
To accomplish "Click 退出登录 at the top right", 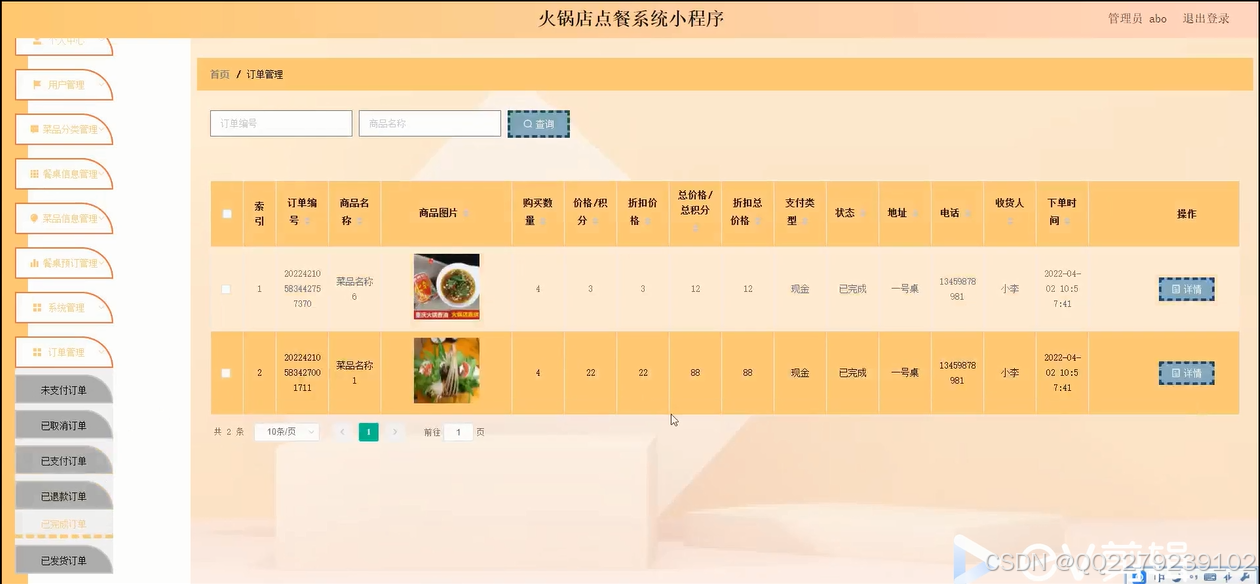I will (x=1206, y=18).
